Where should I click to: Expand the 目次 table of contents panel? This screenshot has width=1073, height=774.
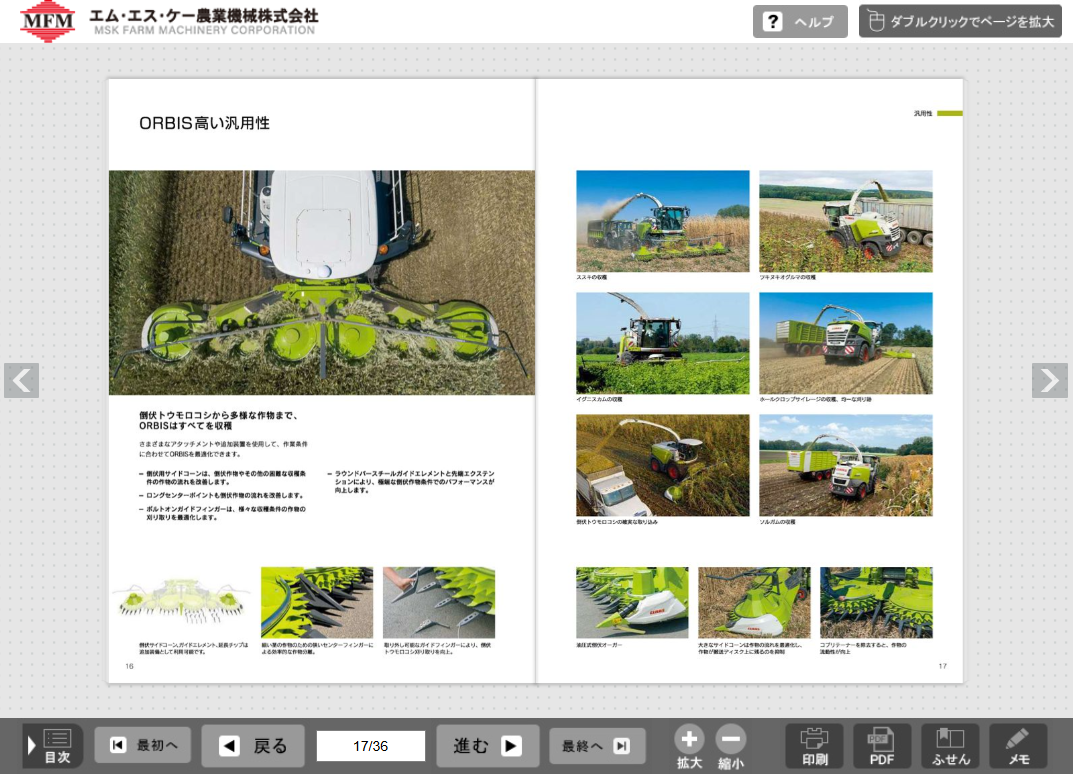(x=52, y=745)
